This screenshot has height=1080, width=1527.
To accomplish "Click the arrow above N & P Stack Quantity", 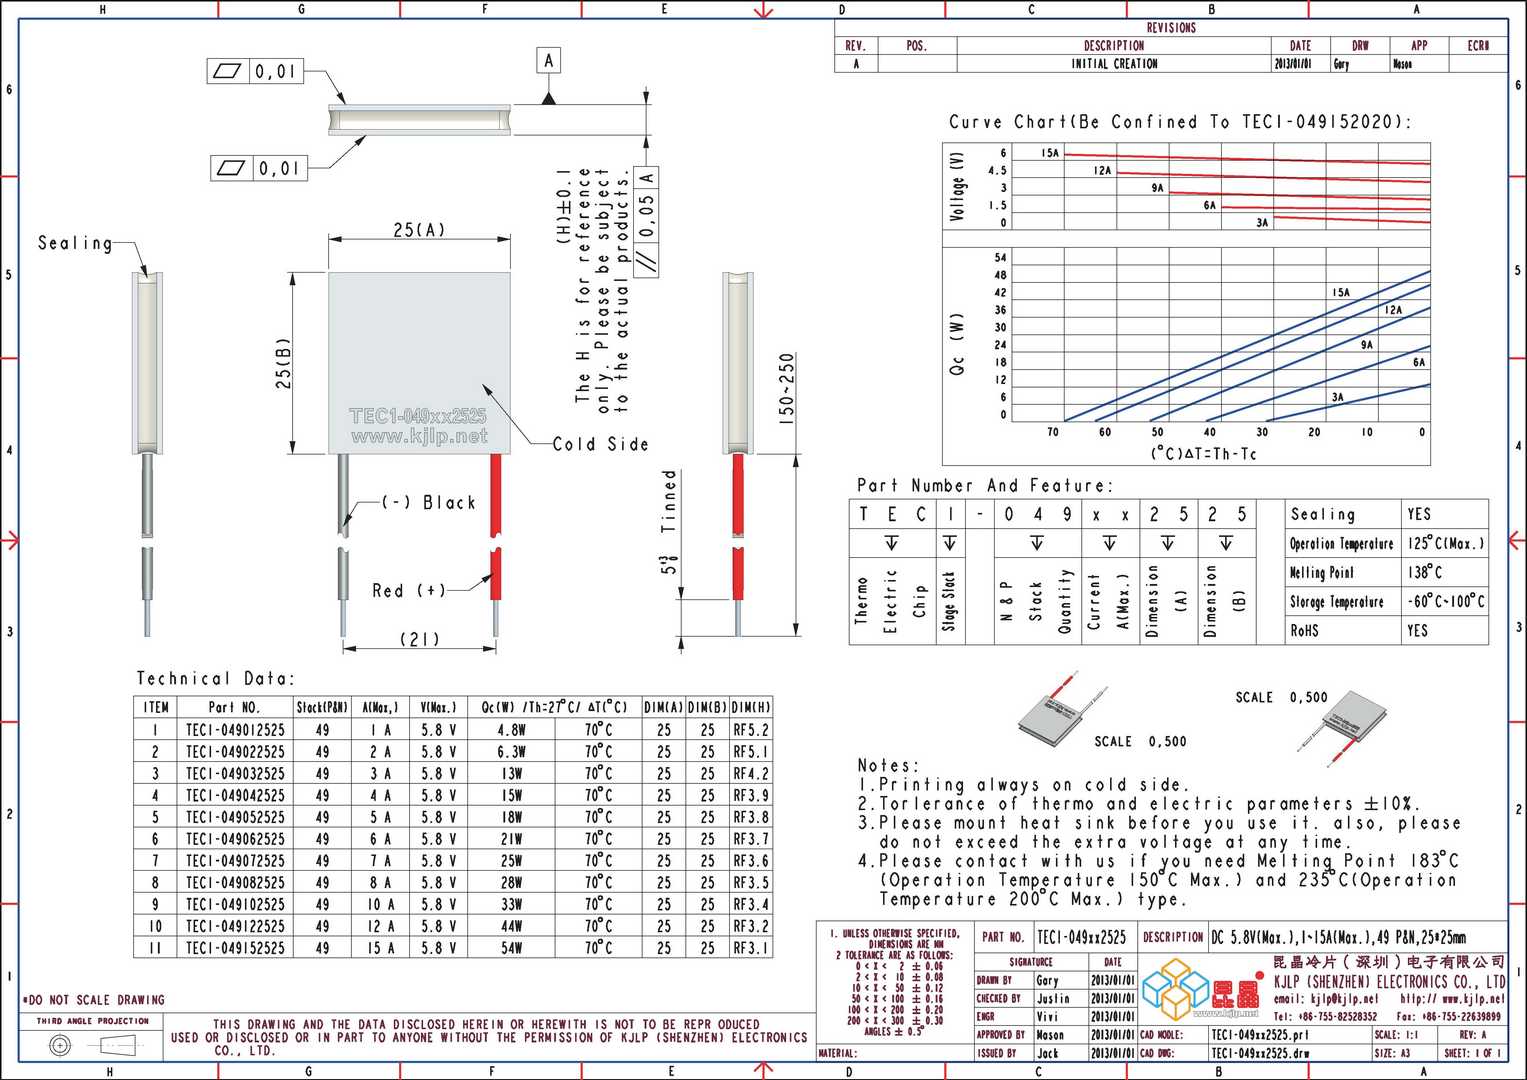I will point(1037,543).
